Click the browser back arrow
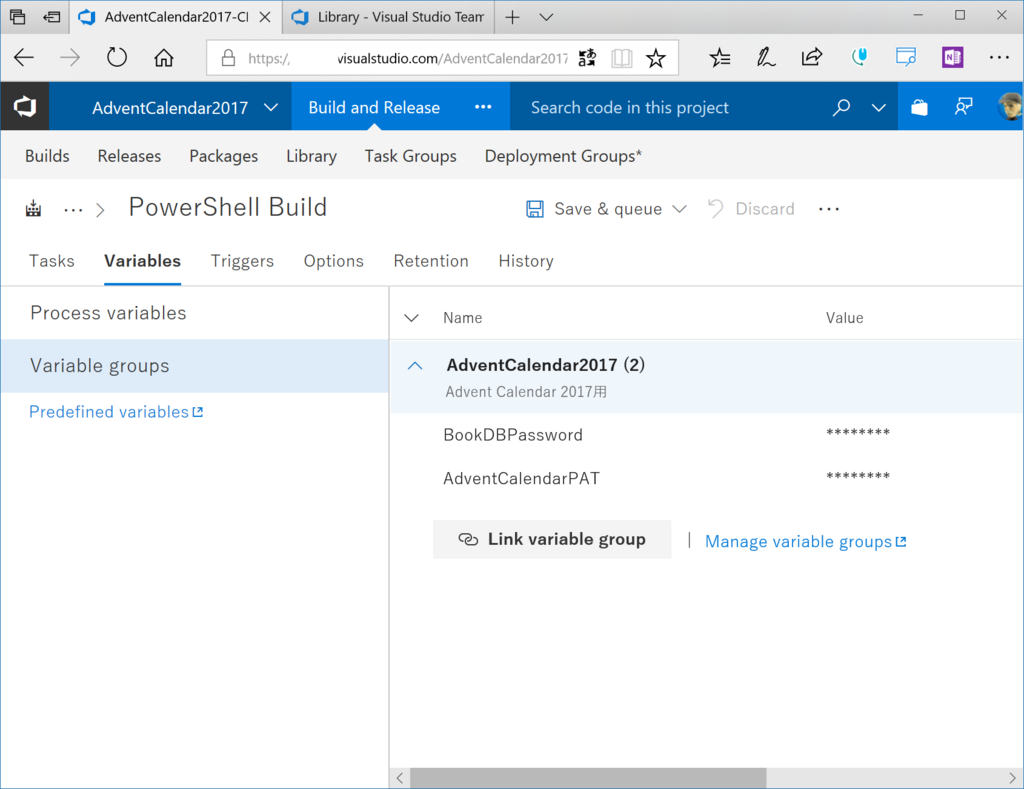1024x789 pixels. pyautogui.click(x=24, y=58)
